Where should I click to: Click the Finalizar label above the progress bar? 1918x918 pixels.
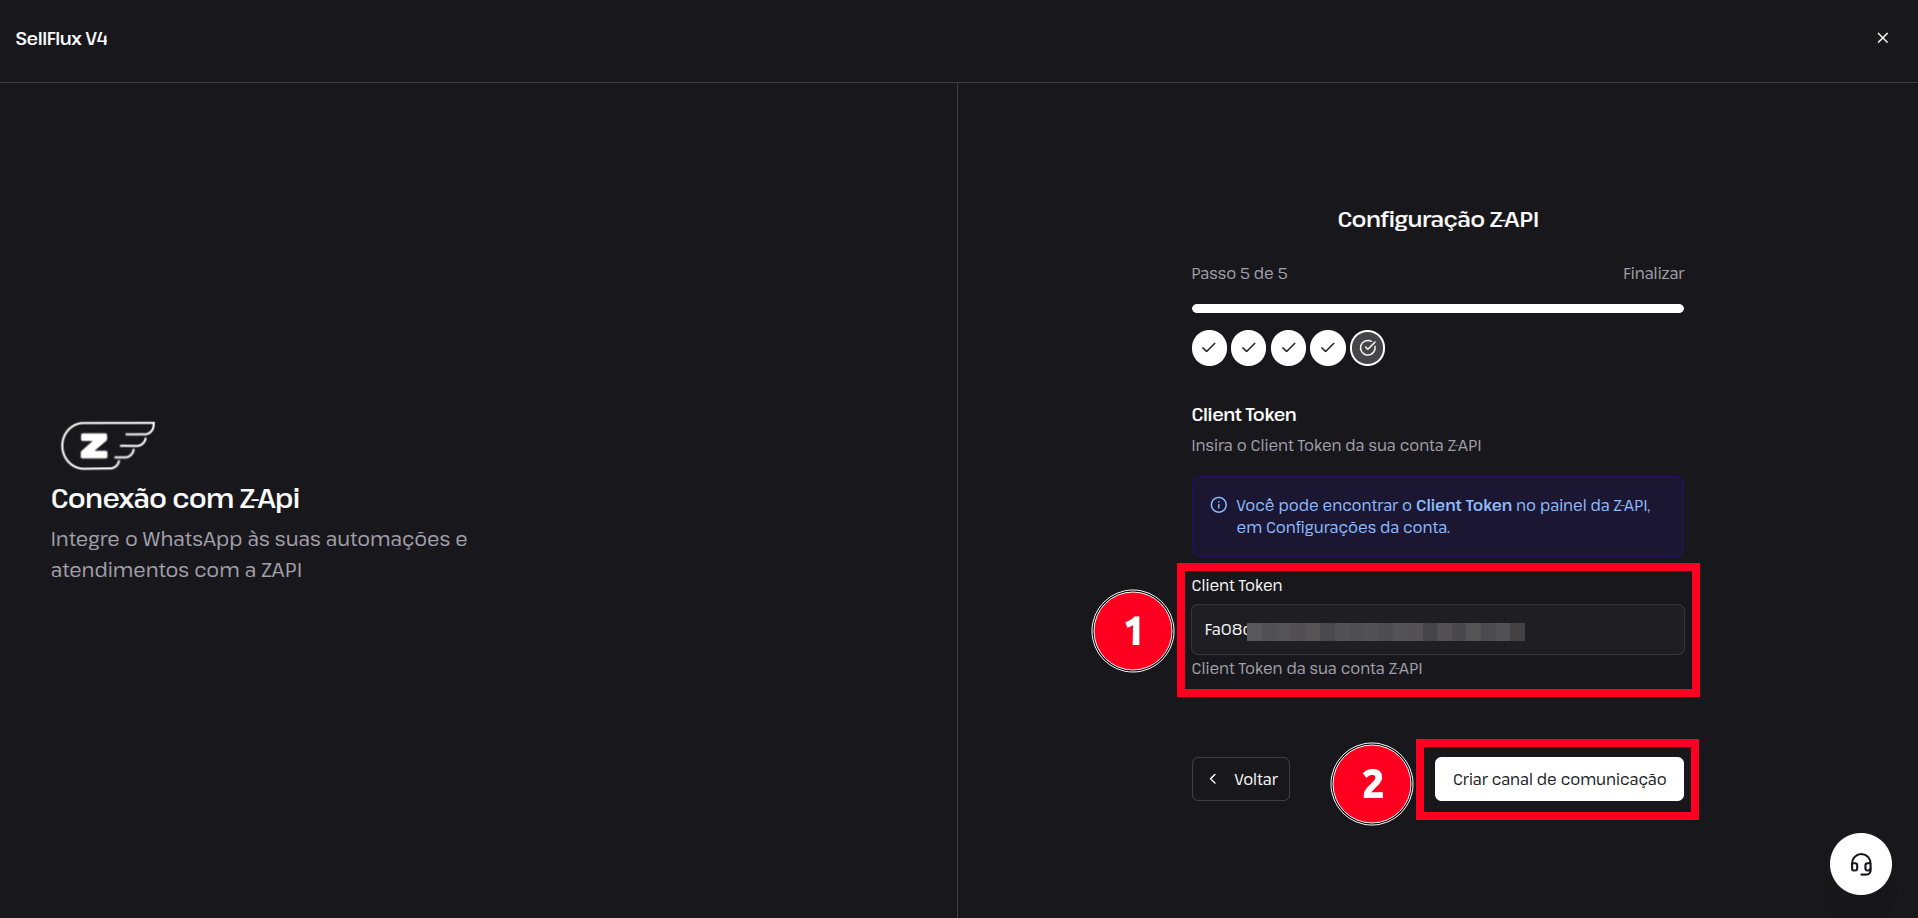pos(1653,273)
